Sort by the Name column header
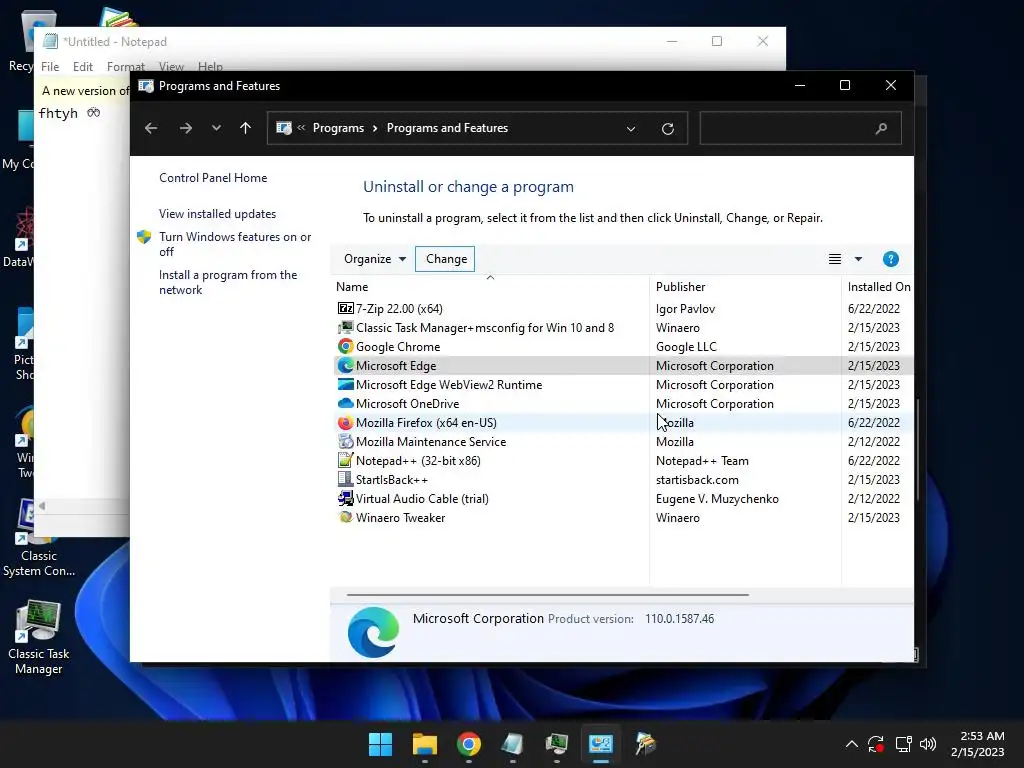The image size is (1024, 768). [x=490, y=287]
